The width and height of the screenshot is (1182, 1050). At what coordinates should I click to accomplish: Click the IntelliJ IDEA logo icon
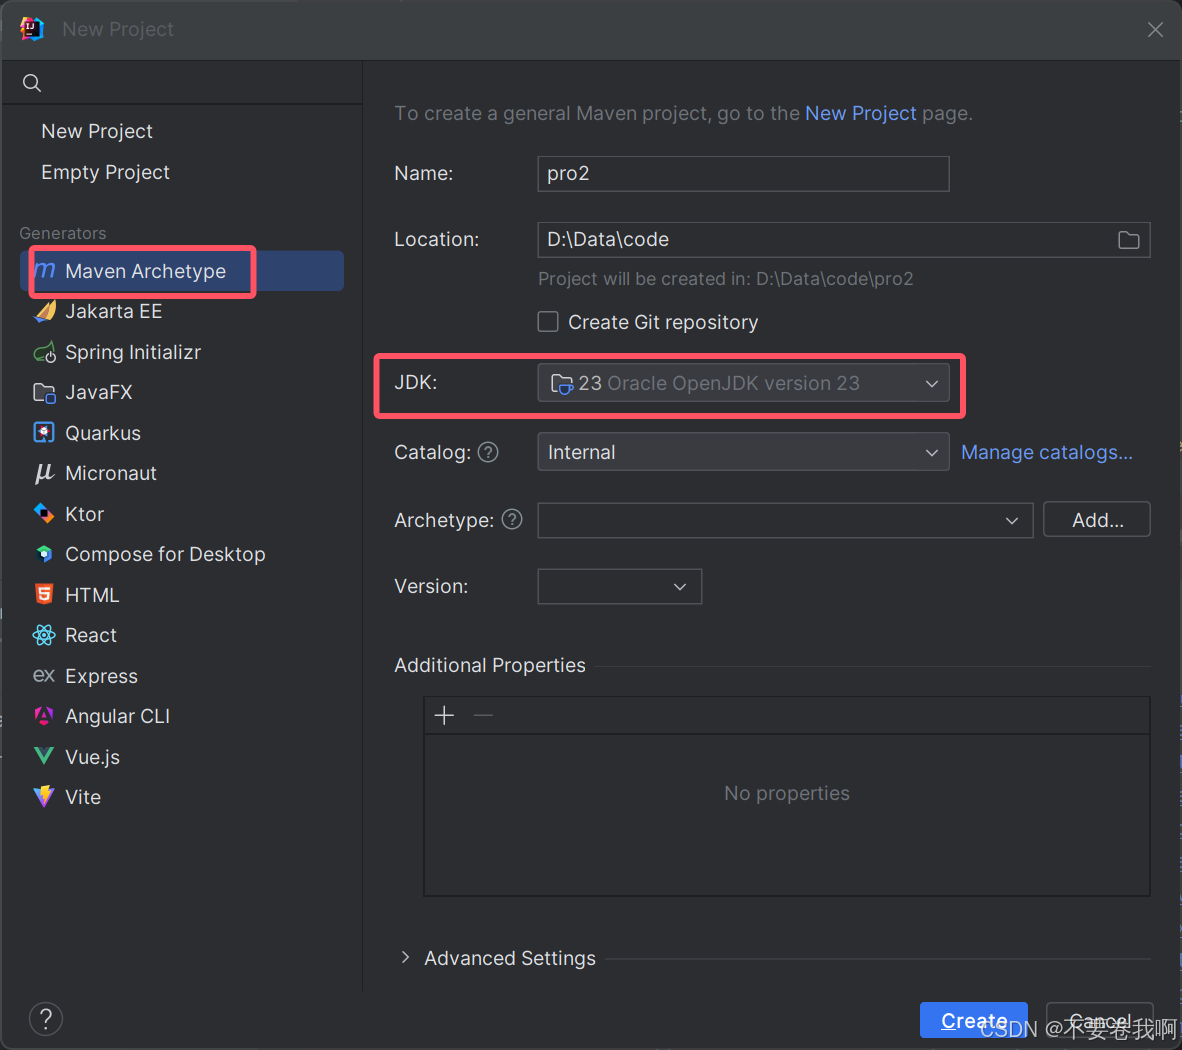(x=32, y=29)
